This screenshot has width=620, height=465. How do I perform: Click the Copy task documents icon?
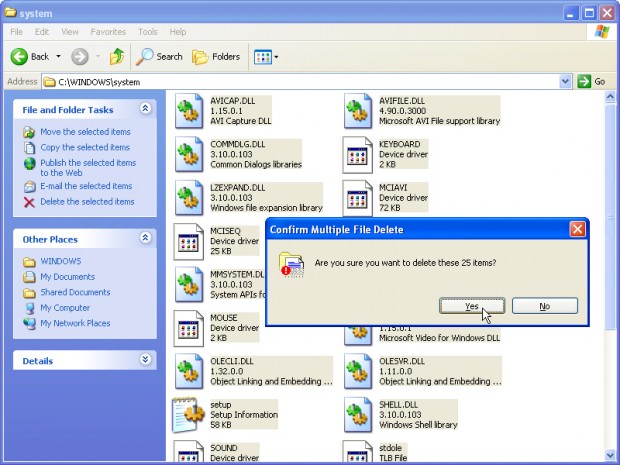click(x=29, y=148)
